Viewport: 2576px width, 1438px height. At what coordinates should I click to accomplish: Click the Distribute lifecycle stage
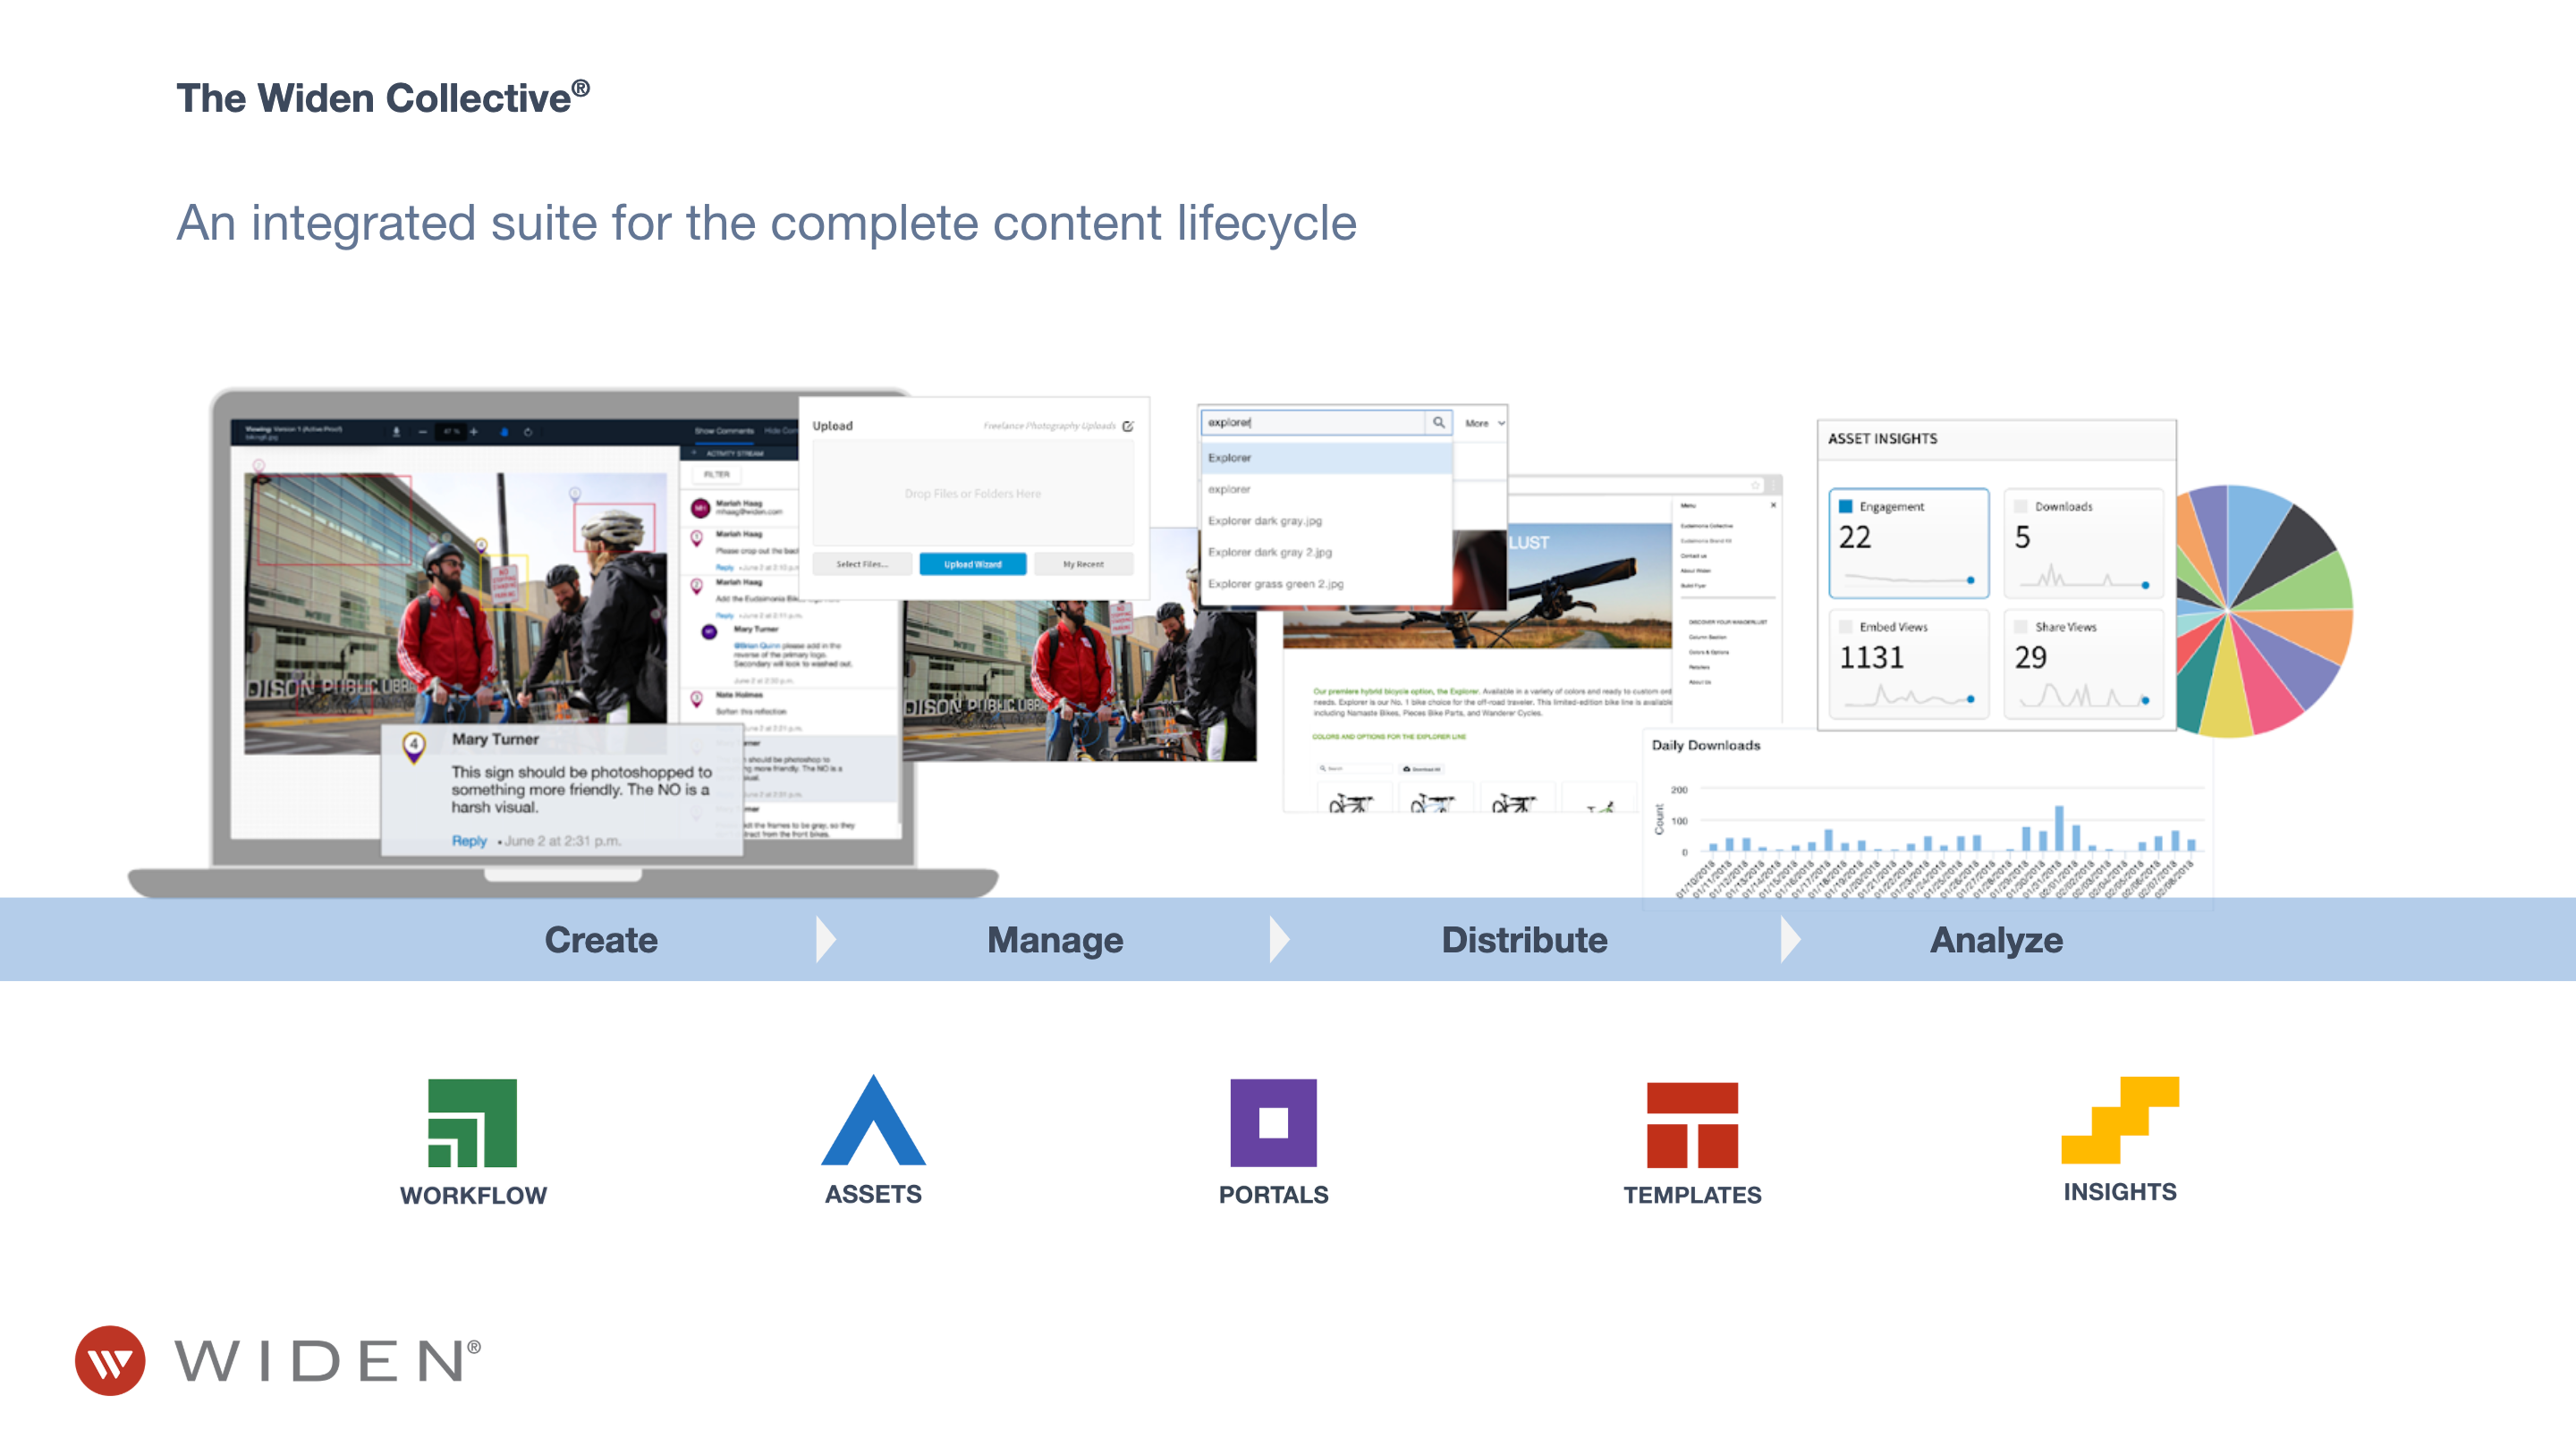(1524, 939)
